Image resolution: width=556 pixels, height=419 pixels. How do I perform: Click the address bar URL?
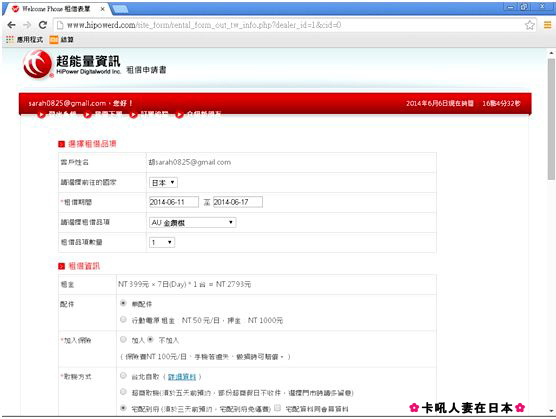point(204,25)
